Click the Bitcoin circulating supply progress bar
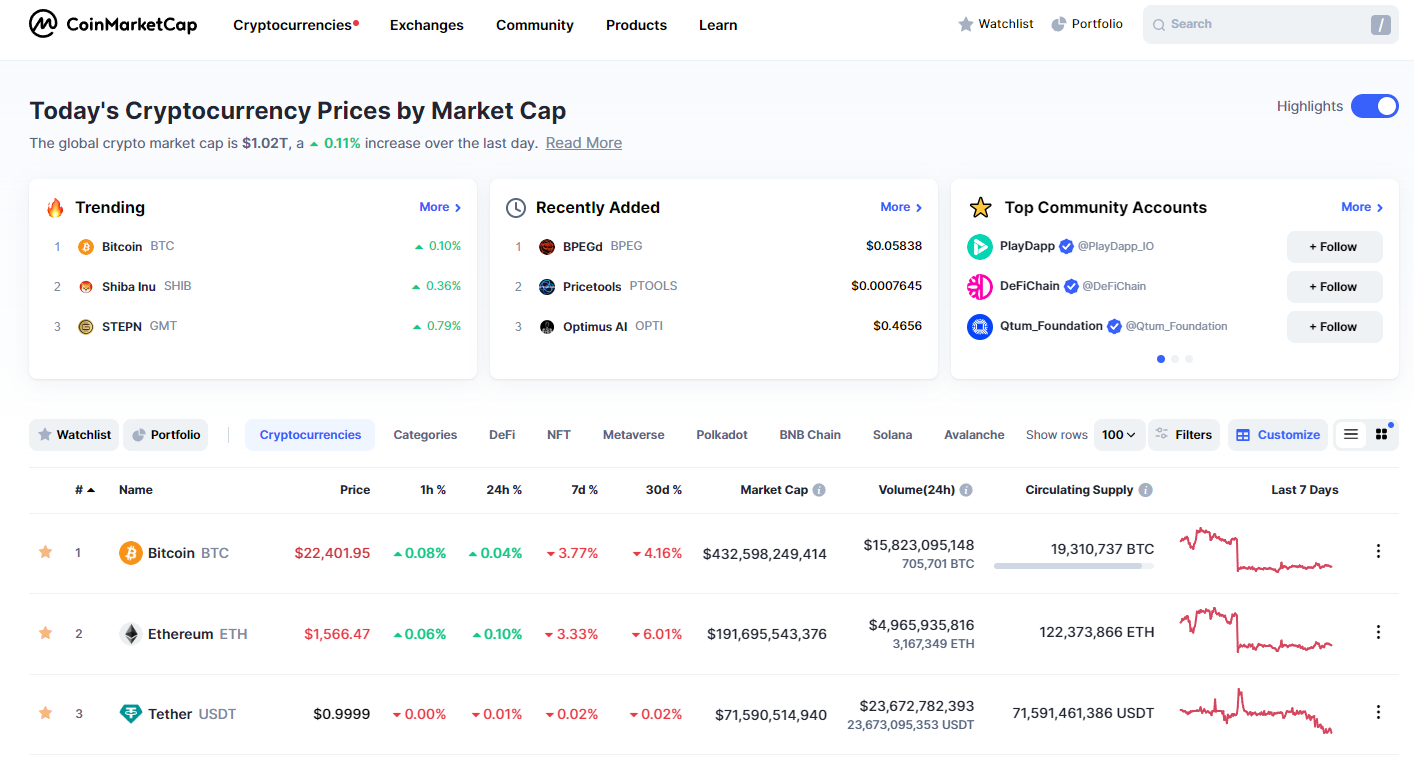The width and height of the screenshot is (1414, 758). 1074,566
